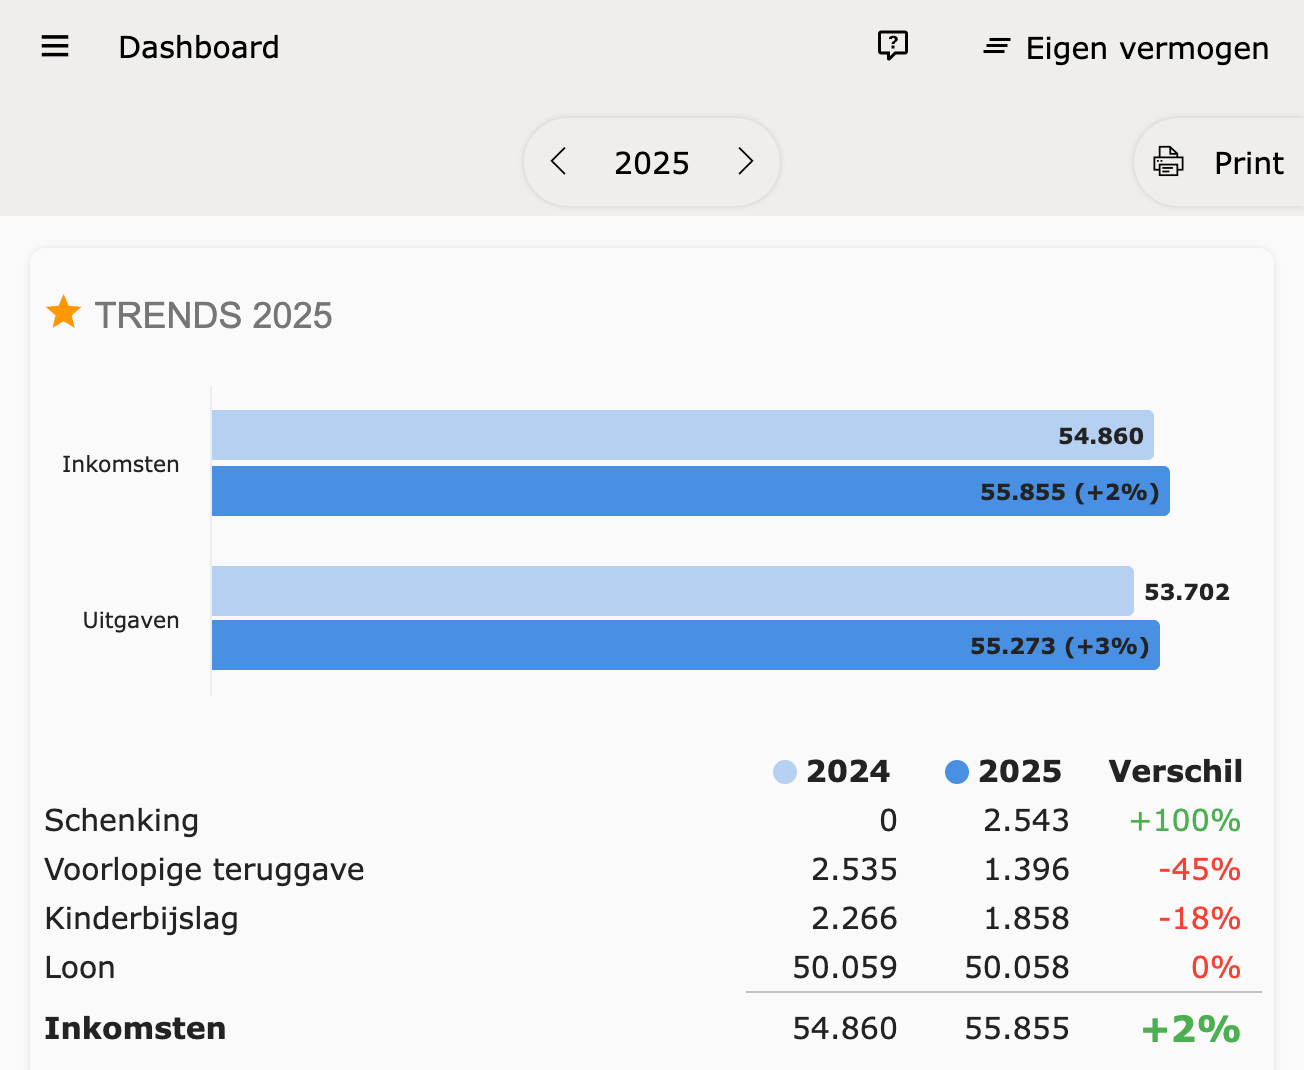Select the Voorlopige teruggave row label
Screen dimensions: 1304x1070
204,870
